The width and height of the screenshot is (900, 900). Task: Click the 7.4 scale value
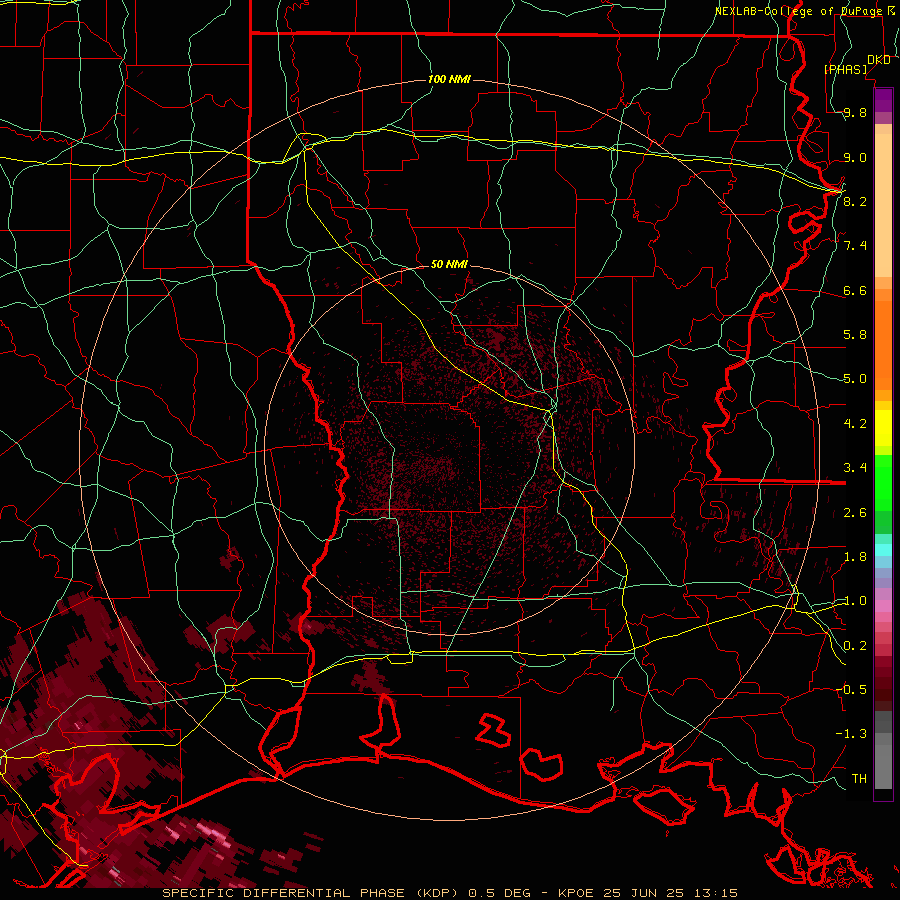[x=855, y=246]
